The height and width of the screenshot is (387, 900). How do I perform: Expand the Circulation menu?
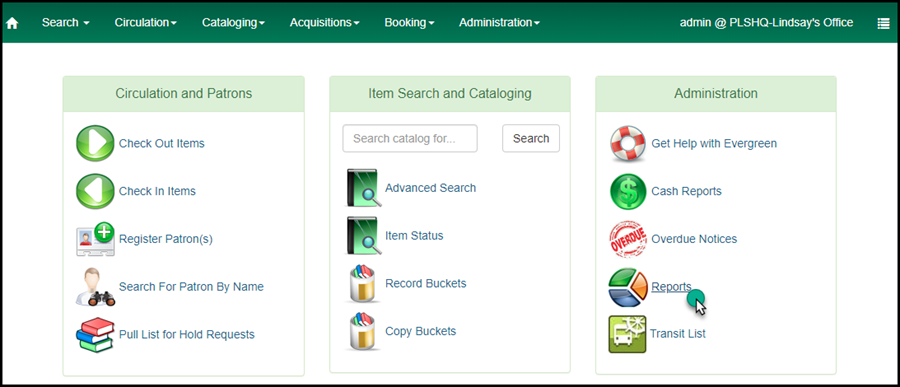coord(146,23)
